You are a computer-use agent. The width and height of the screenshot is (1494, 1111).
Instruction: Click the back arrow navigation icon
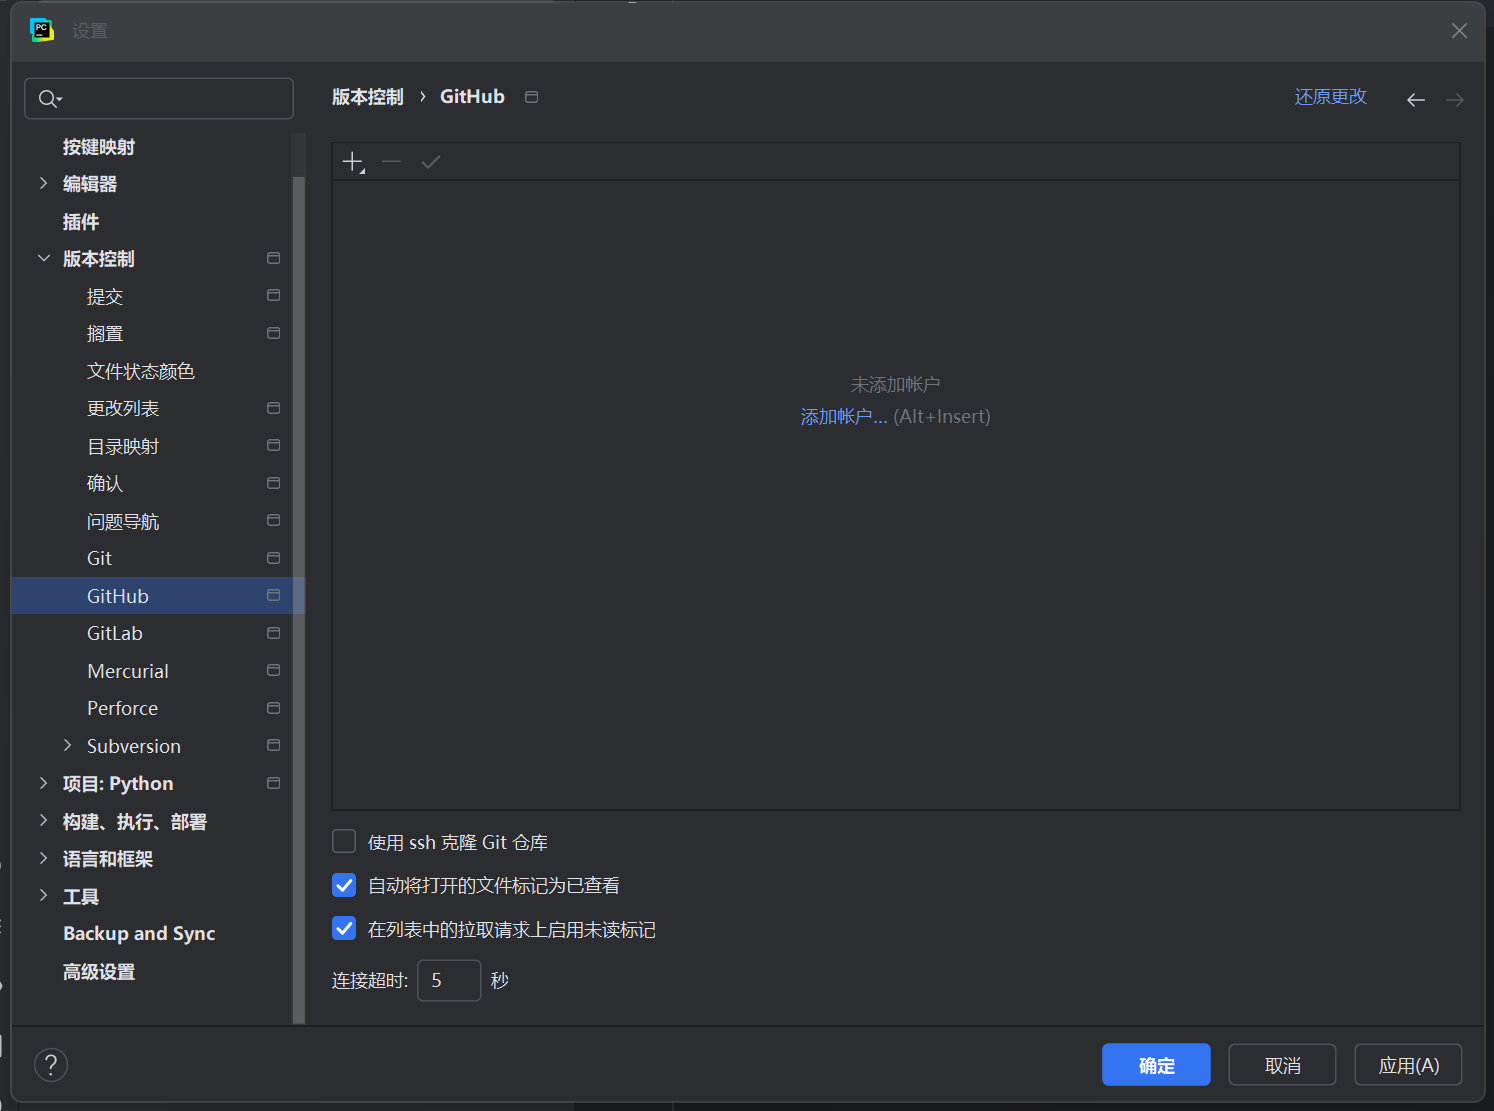pyautogui.click(x=1416, y=99)
